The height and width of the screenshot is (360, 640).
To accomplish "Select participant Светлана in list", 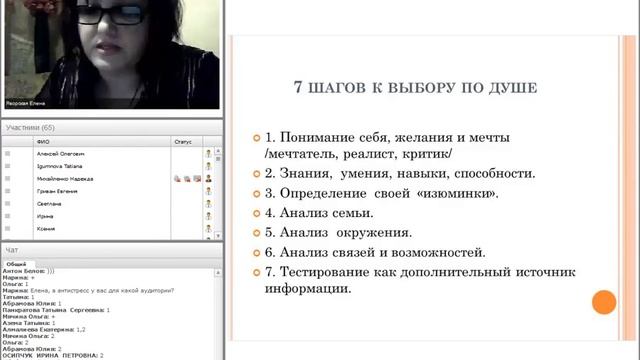I will (49, 204).
